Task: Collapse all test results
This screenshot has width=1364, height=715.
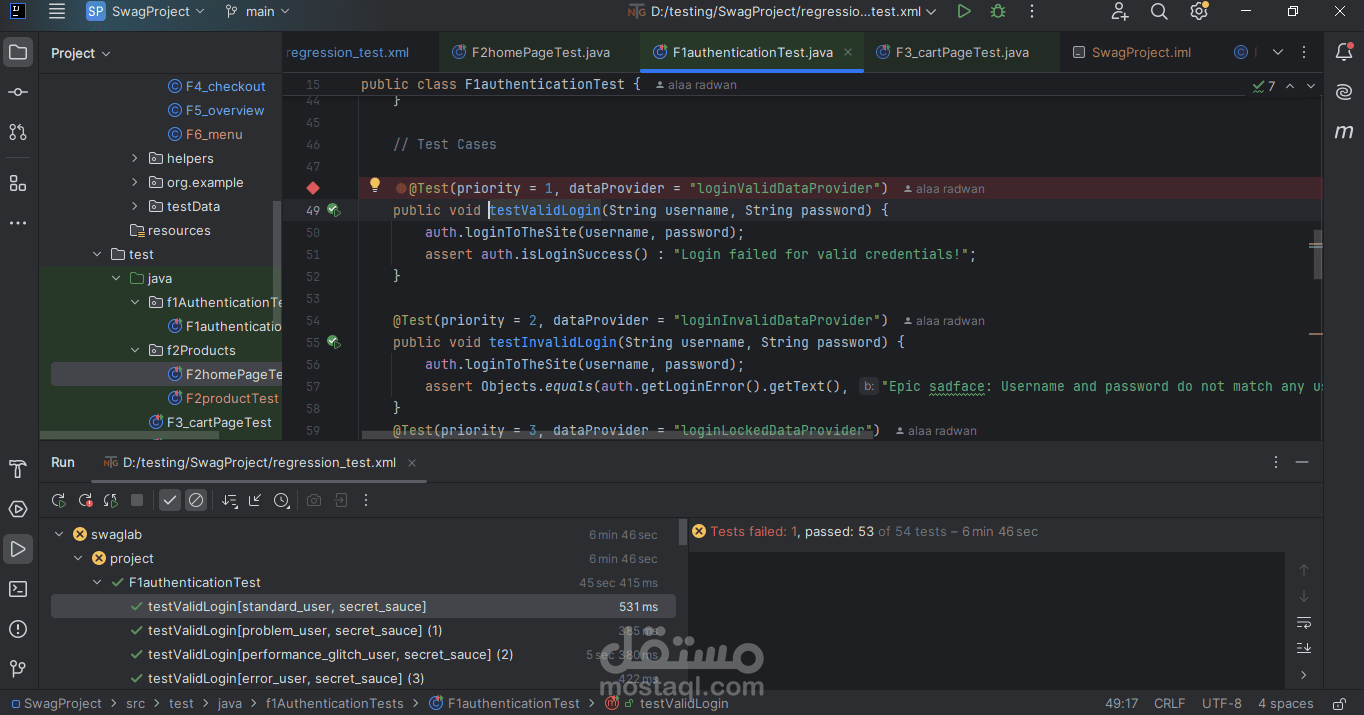Action: (x=256, y=500)
